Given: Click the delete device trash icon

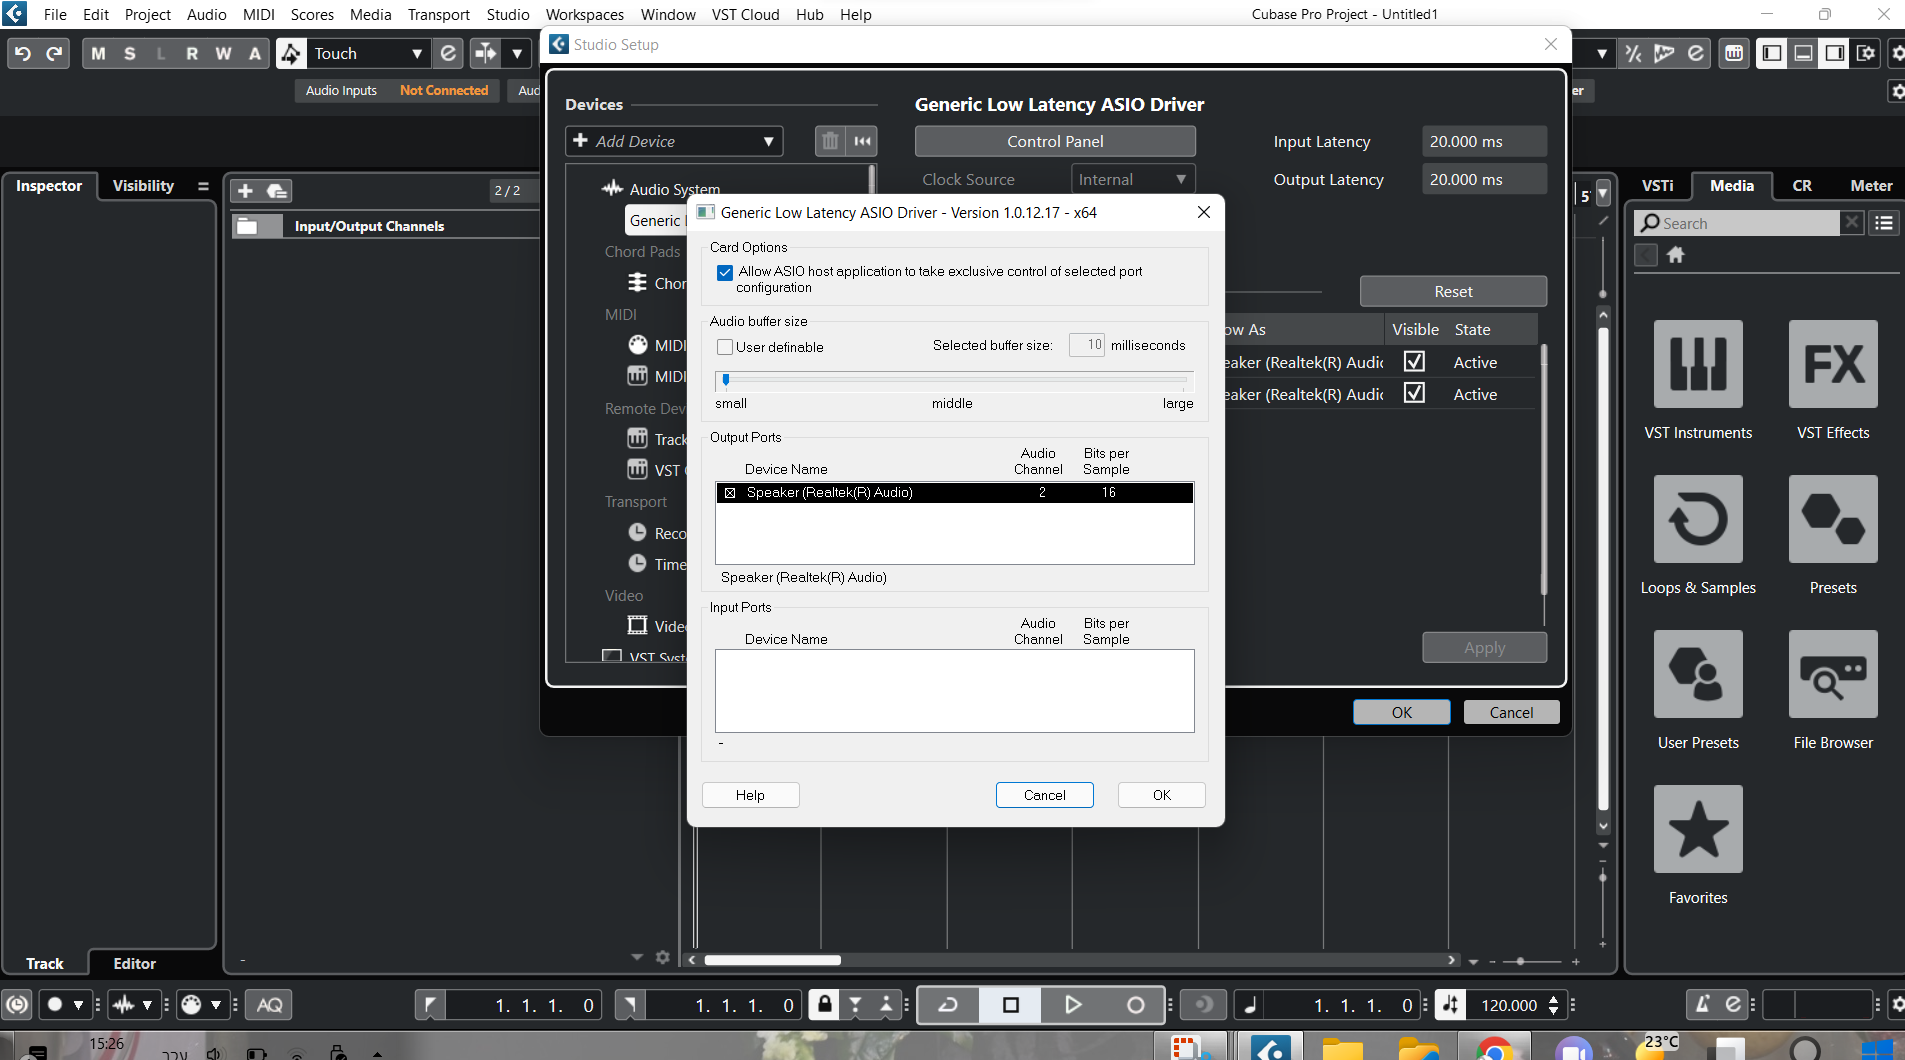Looking at the screenshot, I should coord(830,141).
